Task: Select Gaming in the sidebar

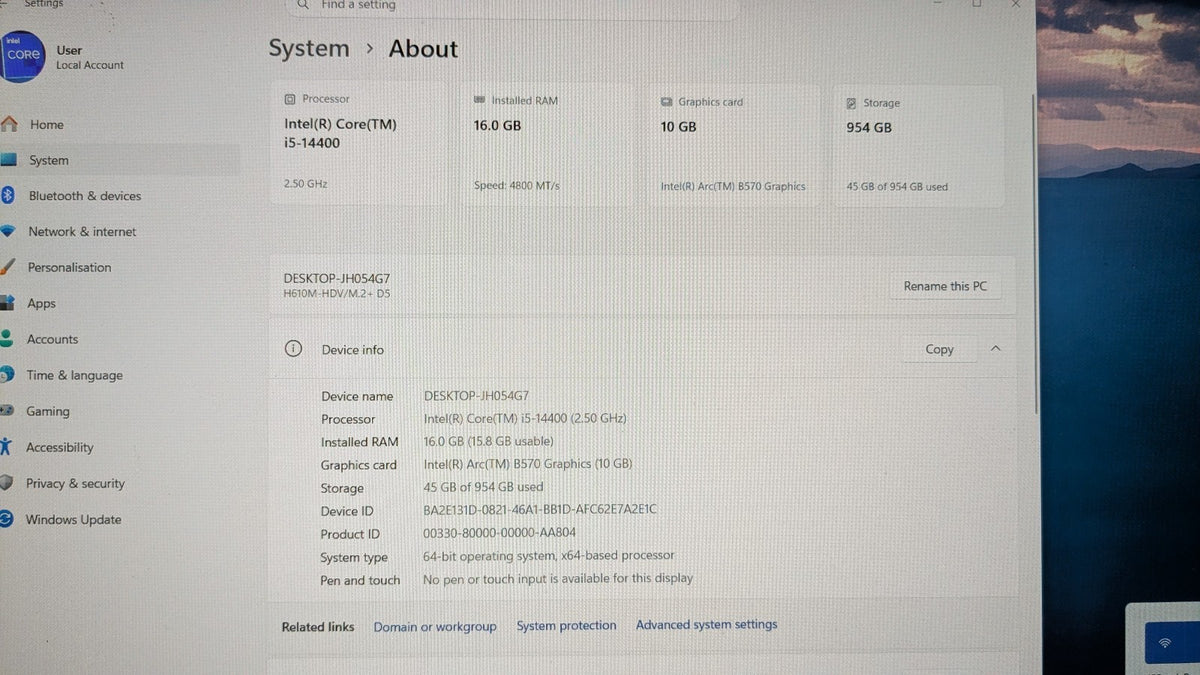Action: pos(47,411)
